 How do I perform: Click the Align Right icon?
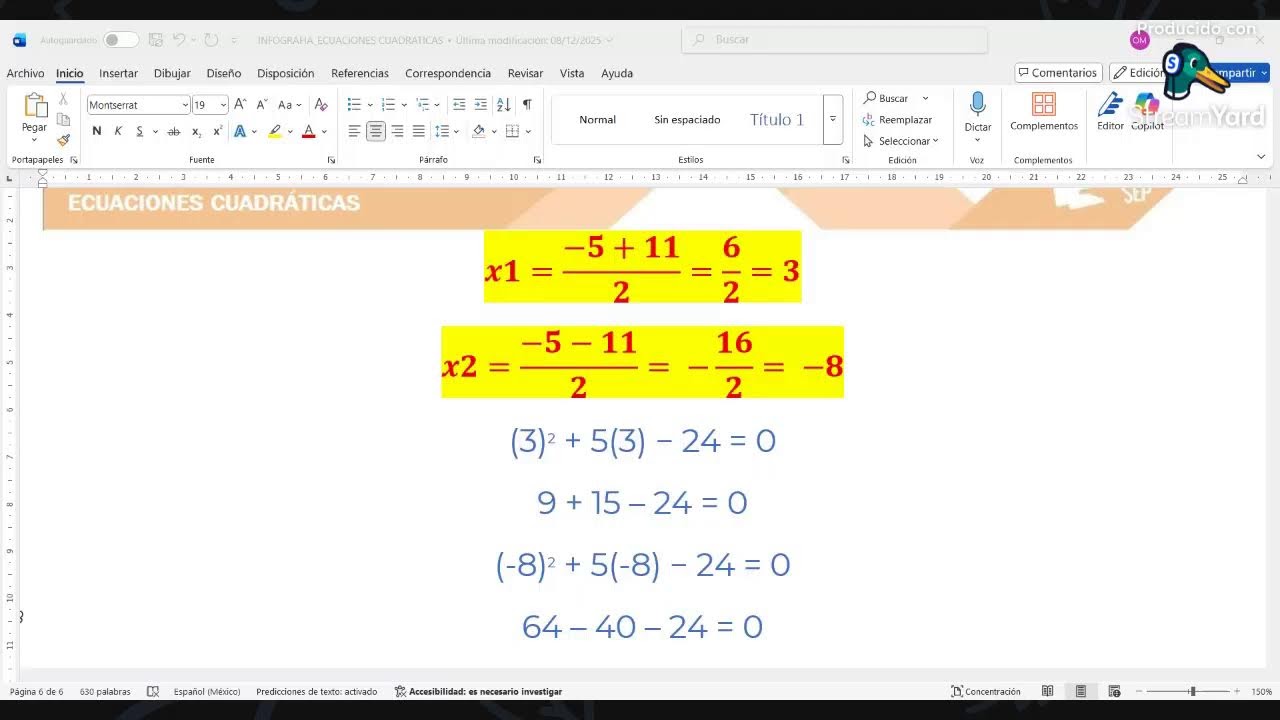point(397,131)
